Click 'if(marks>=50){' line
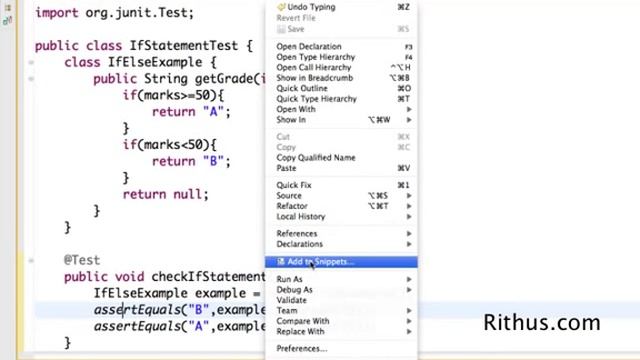The image size is (640, 360). pyautogui.click(x=173, y=96)
